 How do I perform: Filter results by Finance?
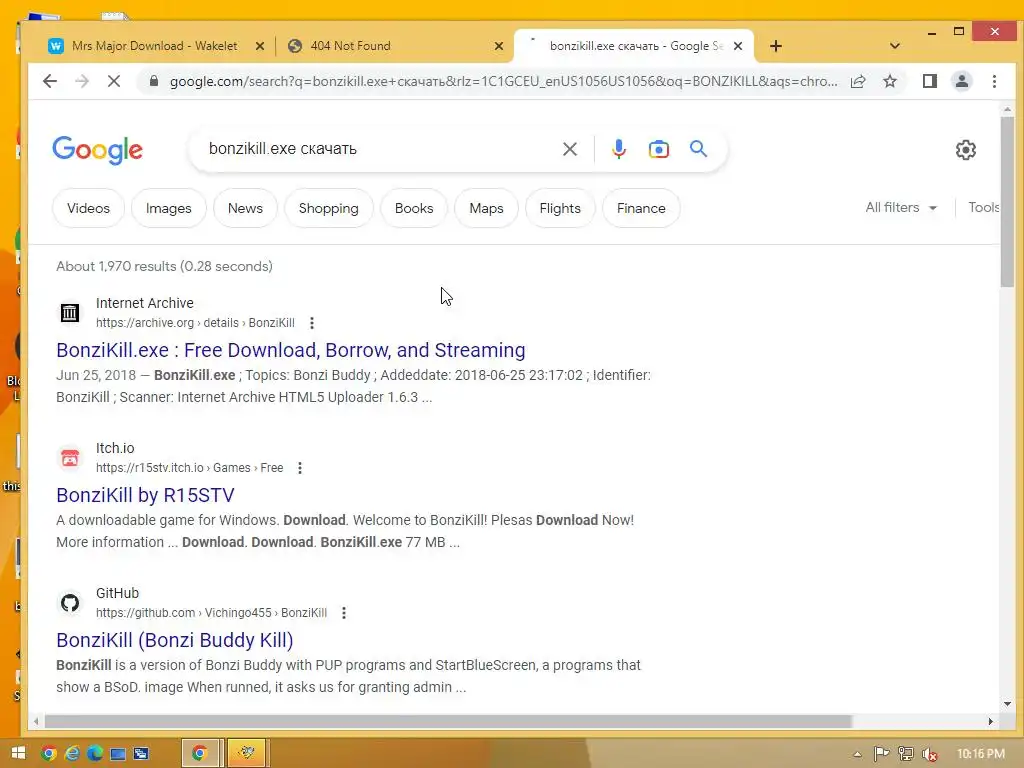coord(641,208)
